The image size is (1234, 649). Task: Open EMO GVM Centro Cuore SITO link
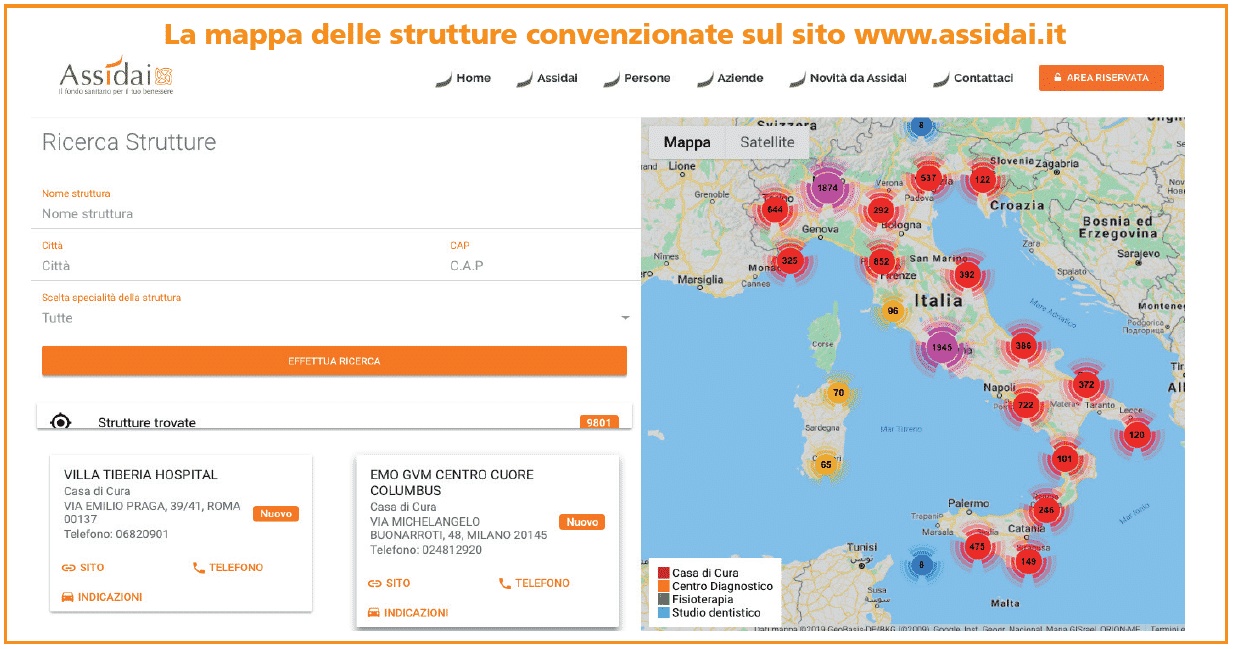click(x=389, y=583)
